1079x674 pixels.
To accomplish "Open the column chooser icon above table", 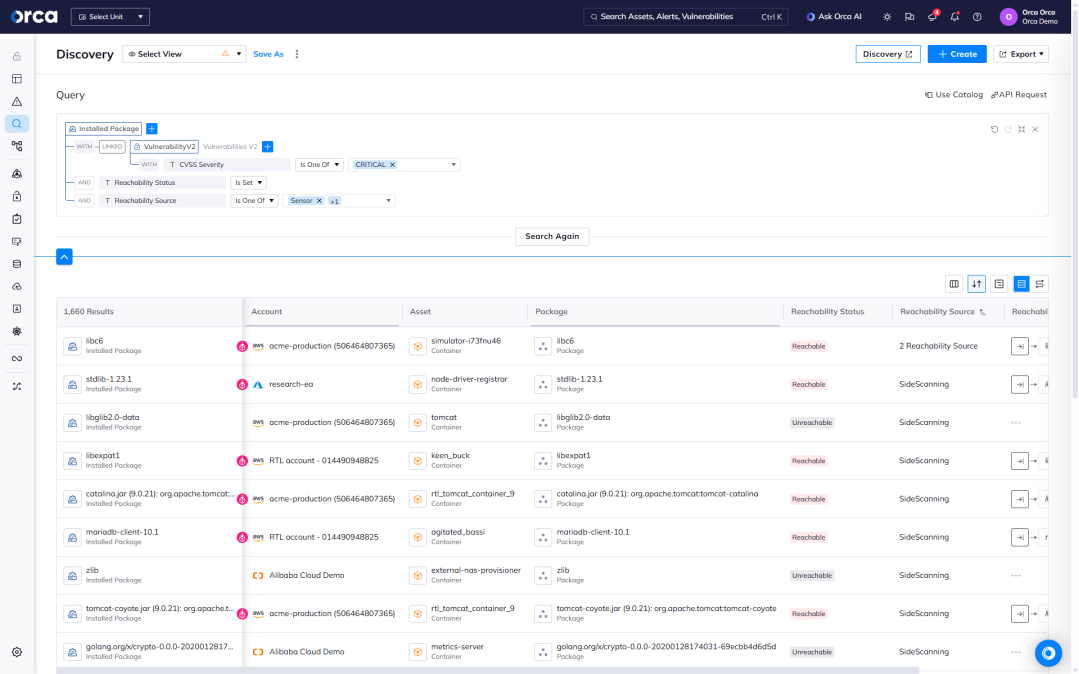I will coord(954,284).
